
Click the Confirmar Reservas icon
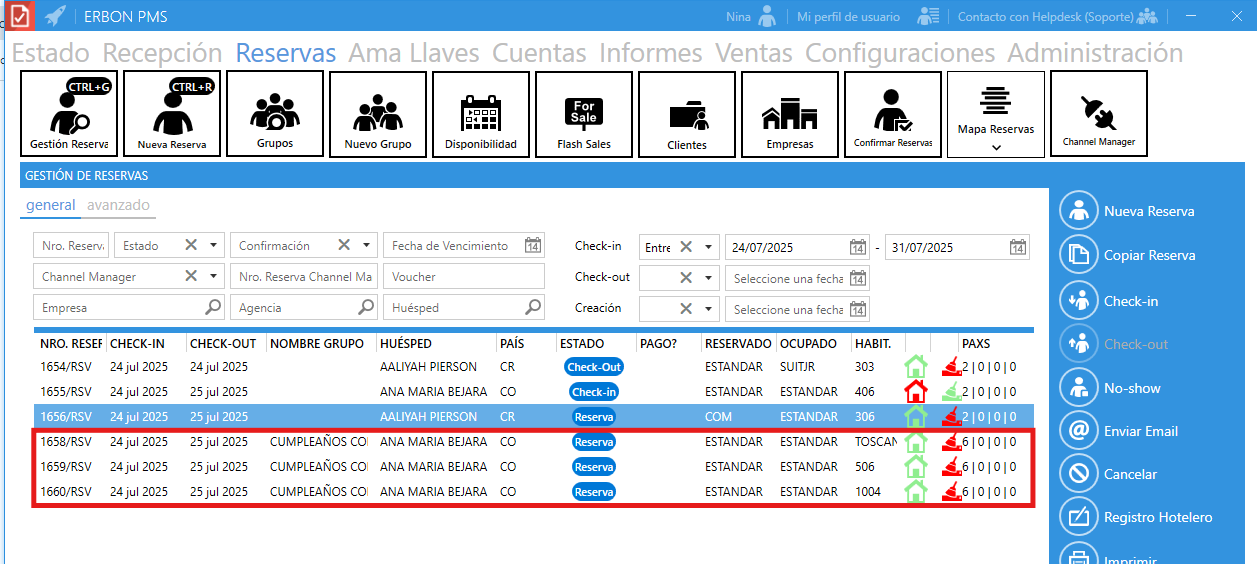click(x=893, y=114)
